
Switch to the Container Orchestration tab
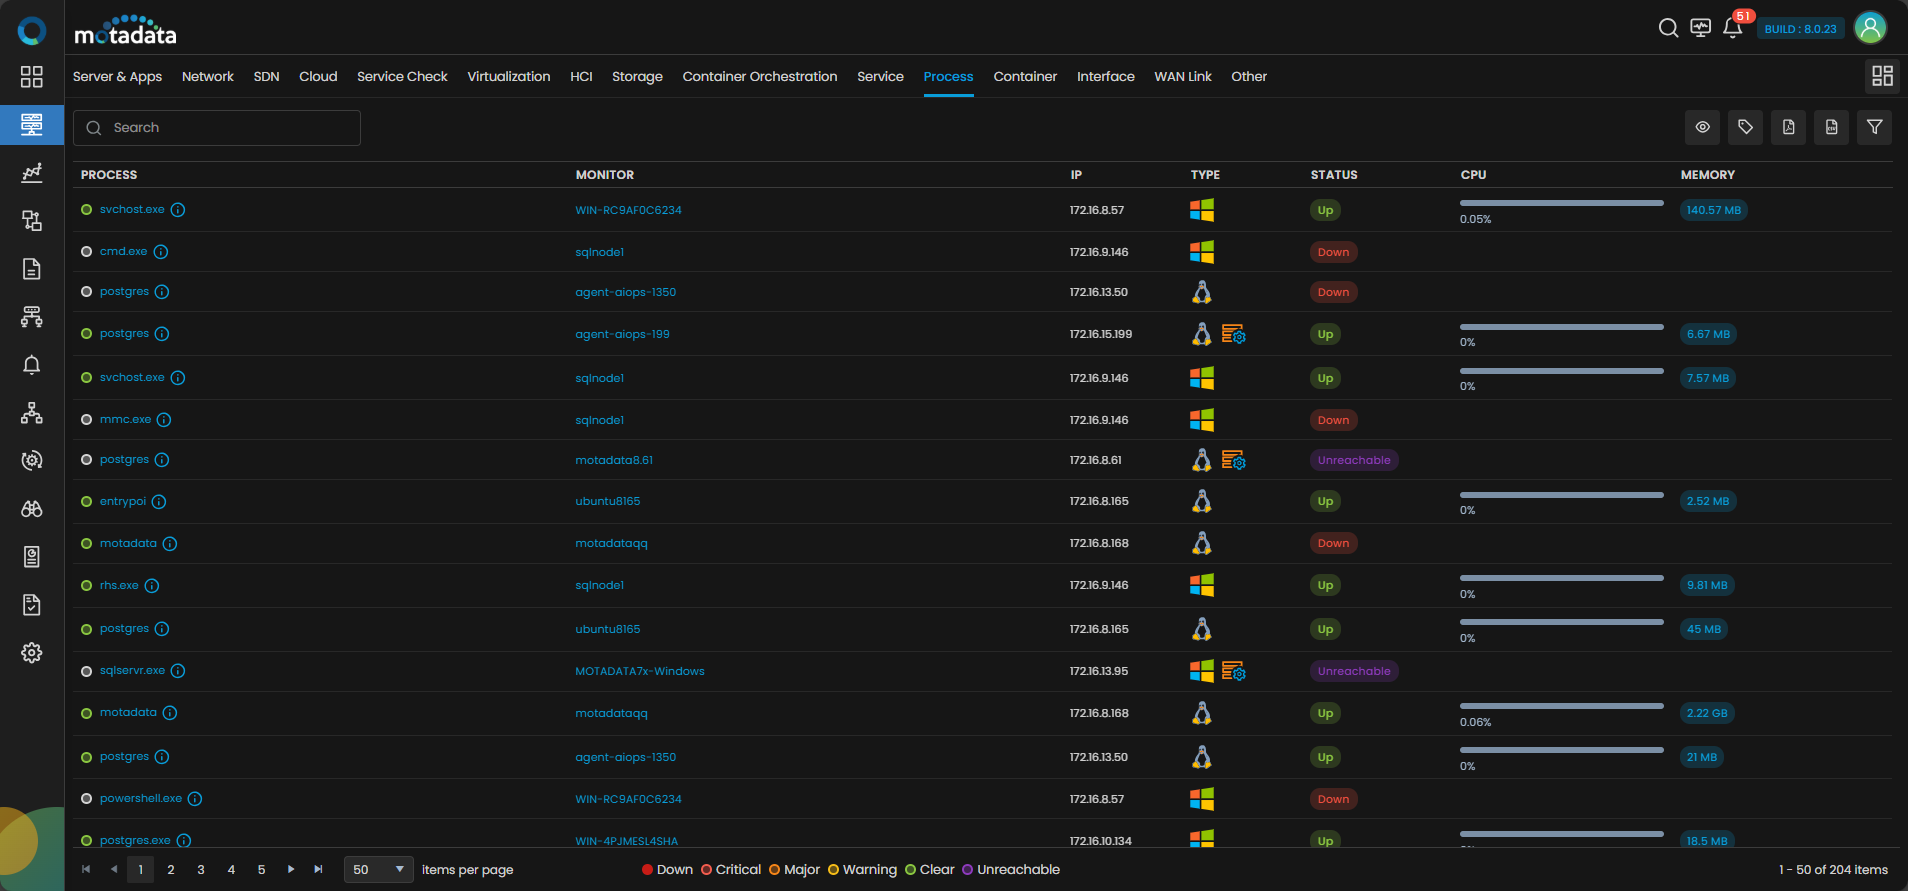coord(760,77)
